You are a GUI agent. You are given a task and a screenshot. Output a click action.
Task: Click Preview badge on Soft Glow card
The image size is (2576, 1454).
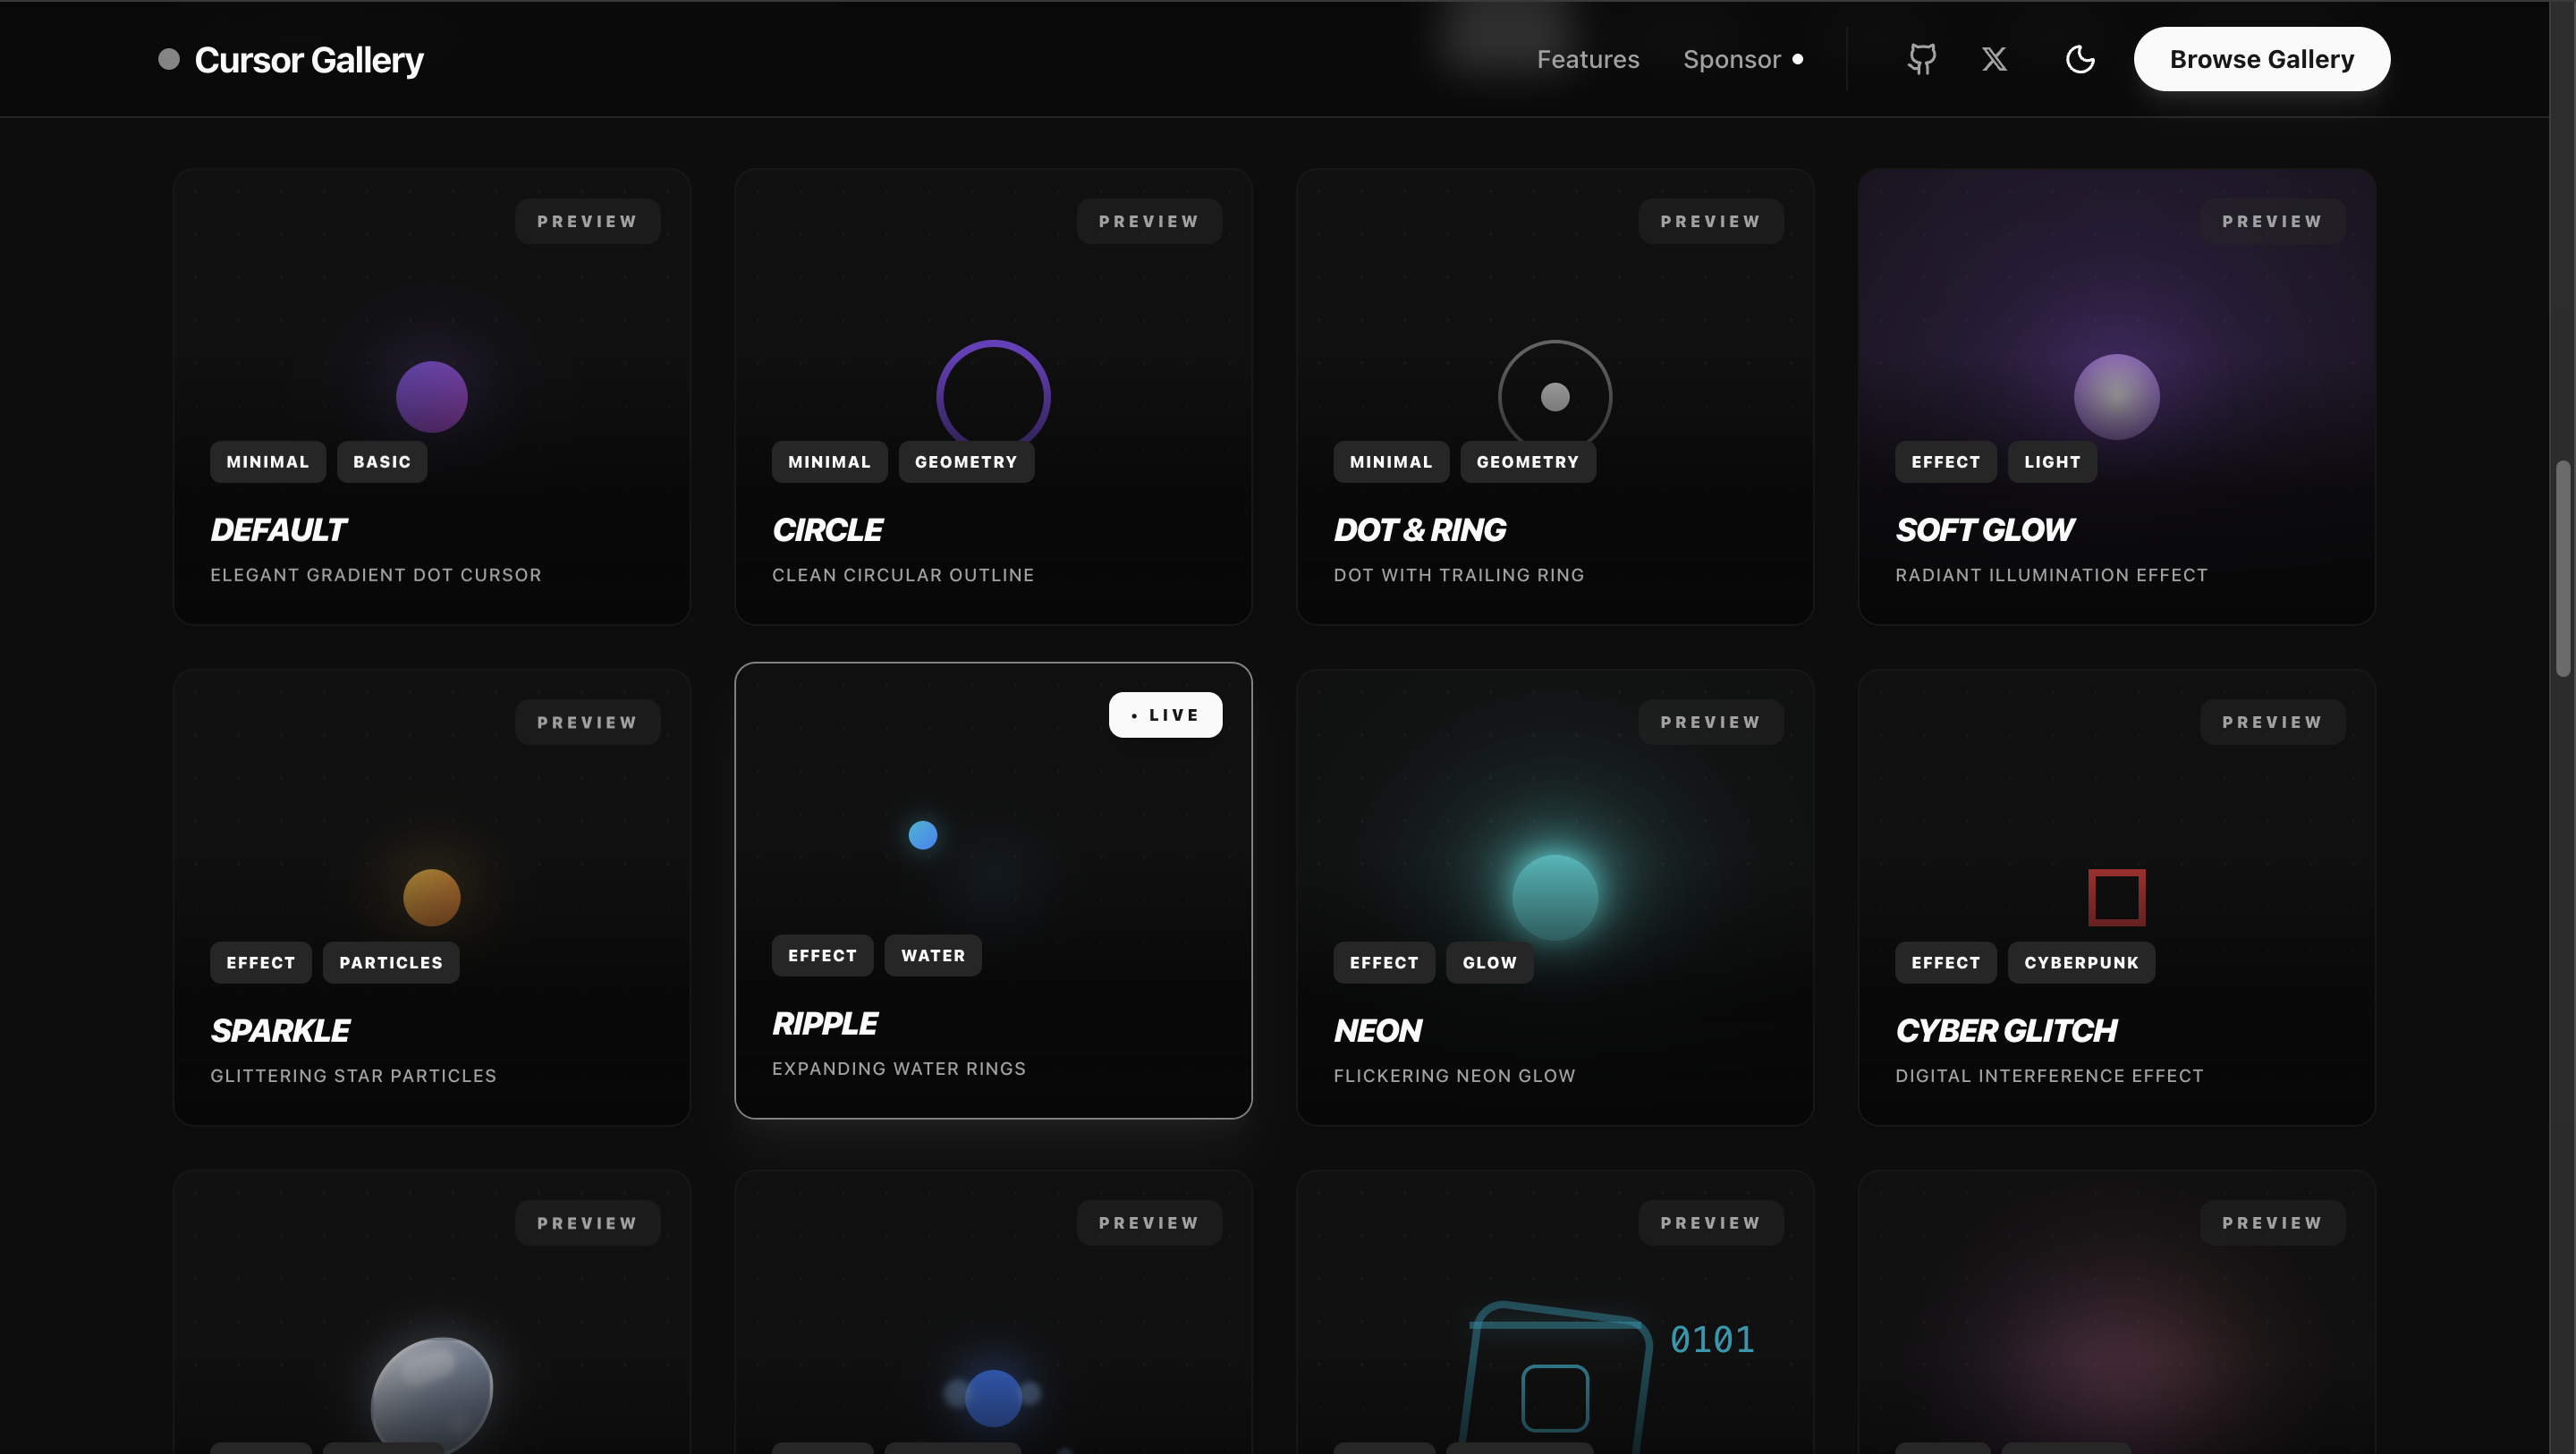(x=2272, y=221)
